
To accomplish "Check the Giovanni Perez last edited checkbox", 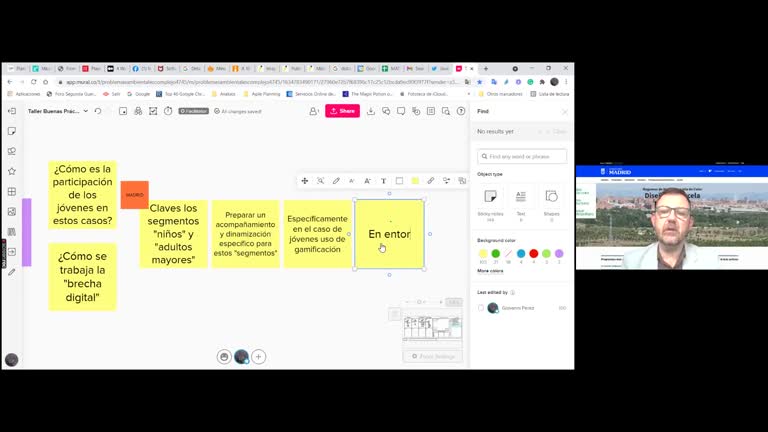I will tap(481, 308).
